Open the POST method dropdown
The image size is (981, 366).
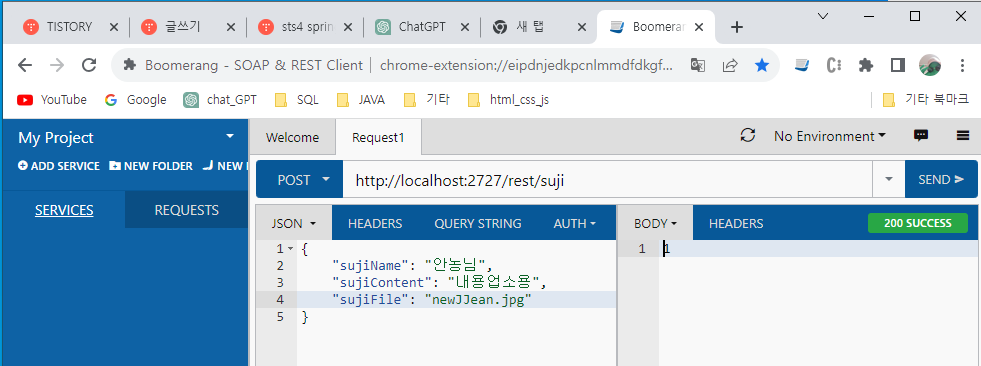(x=300, y=180)
